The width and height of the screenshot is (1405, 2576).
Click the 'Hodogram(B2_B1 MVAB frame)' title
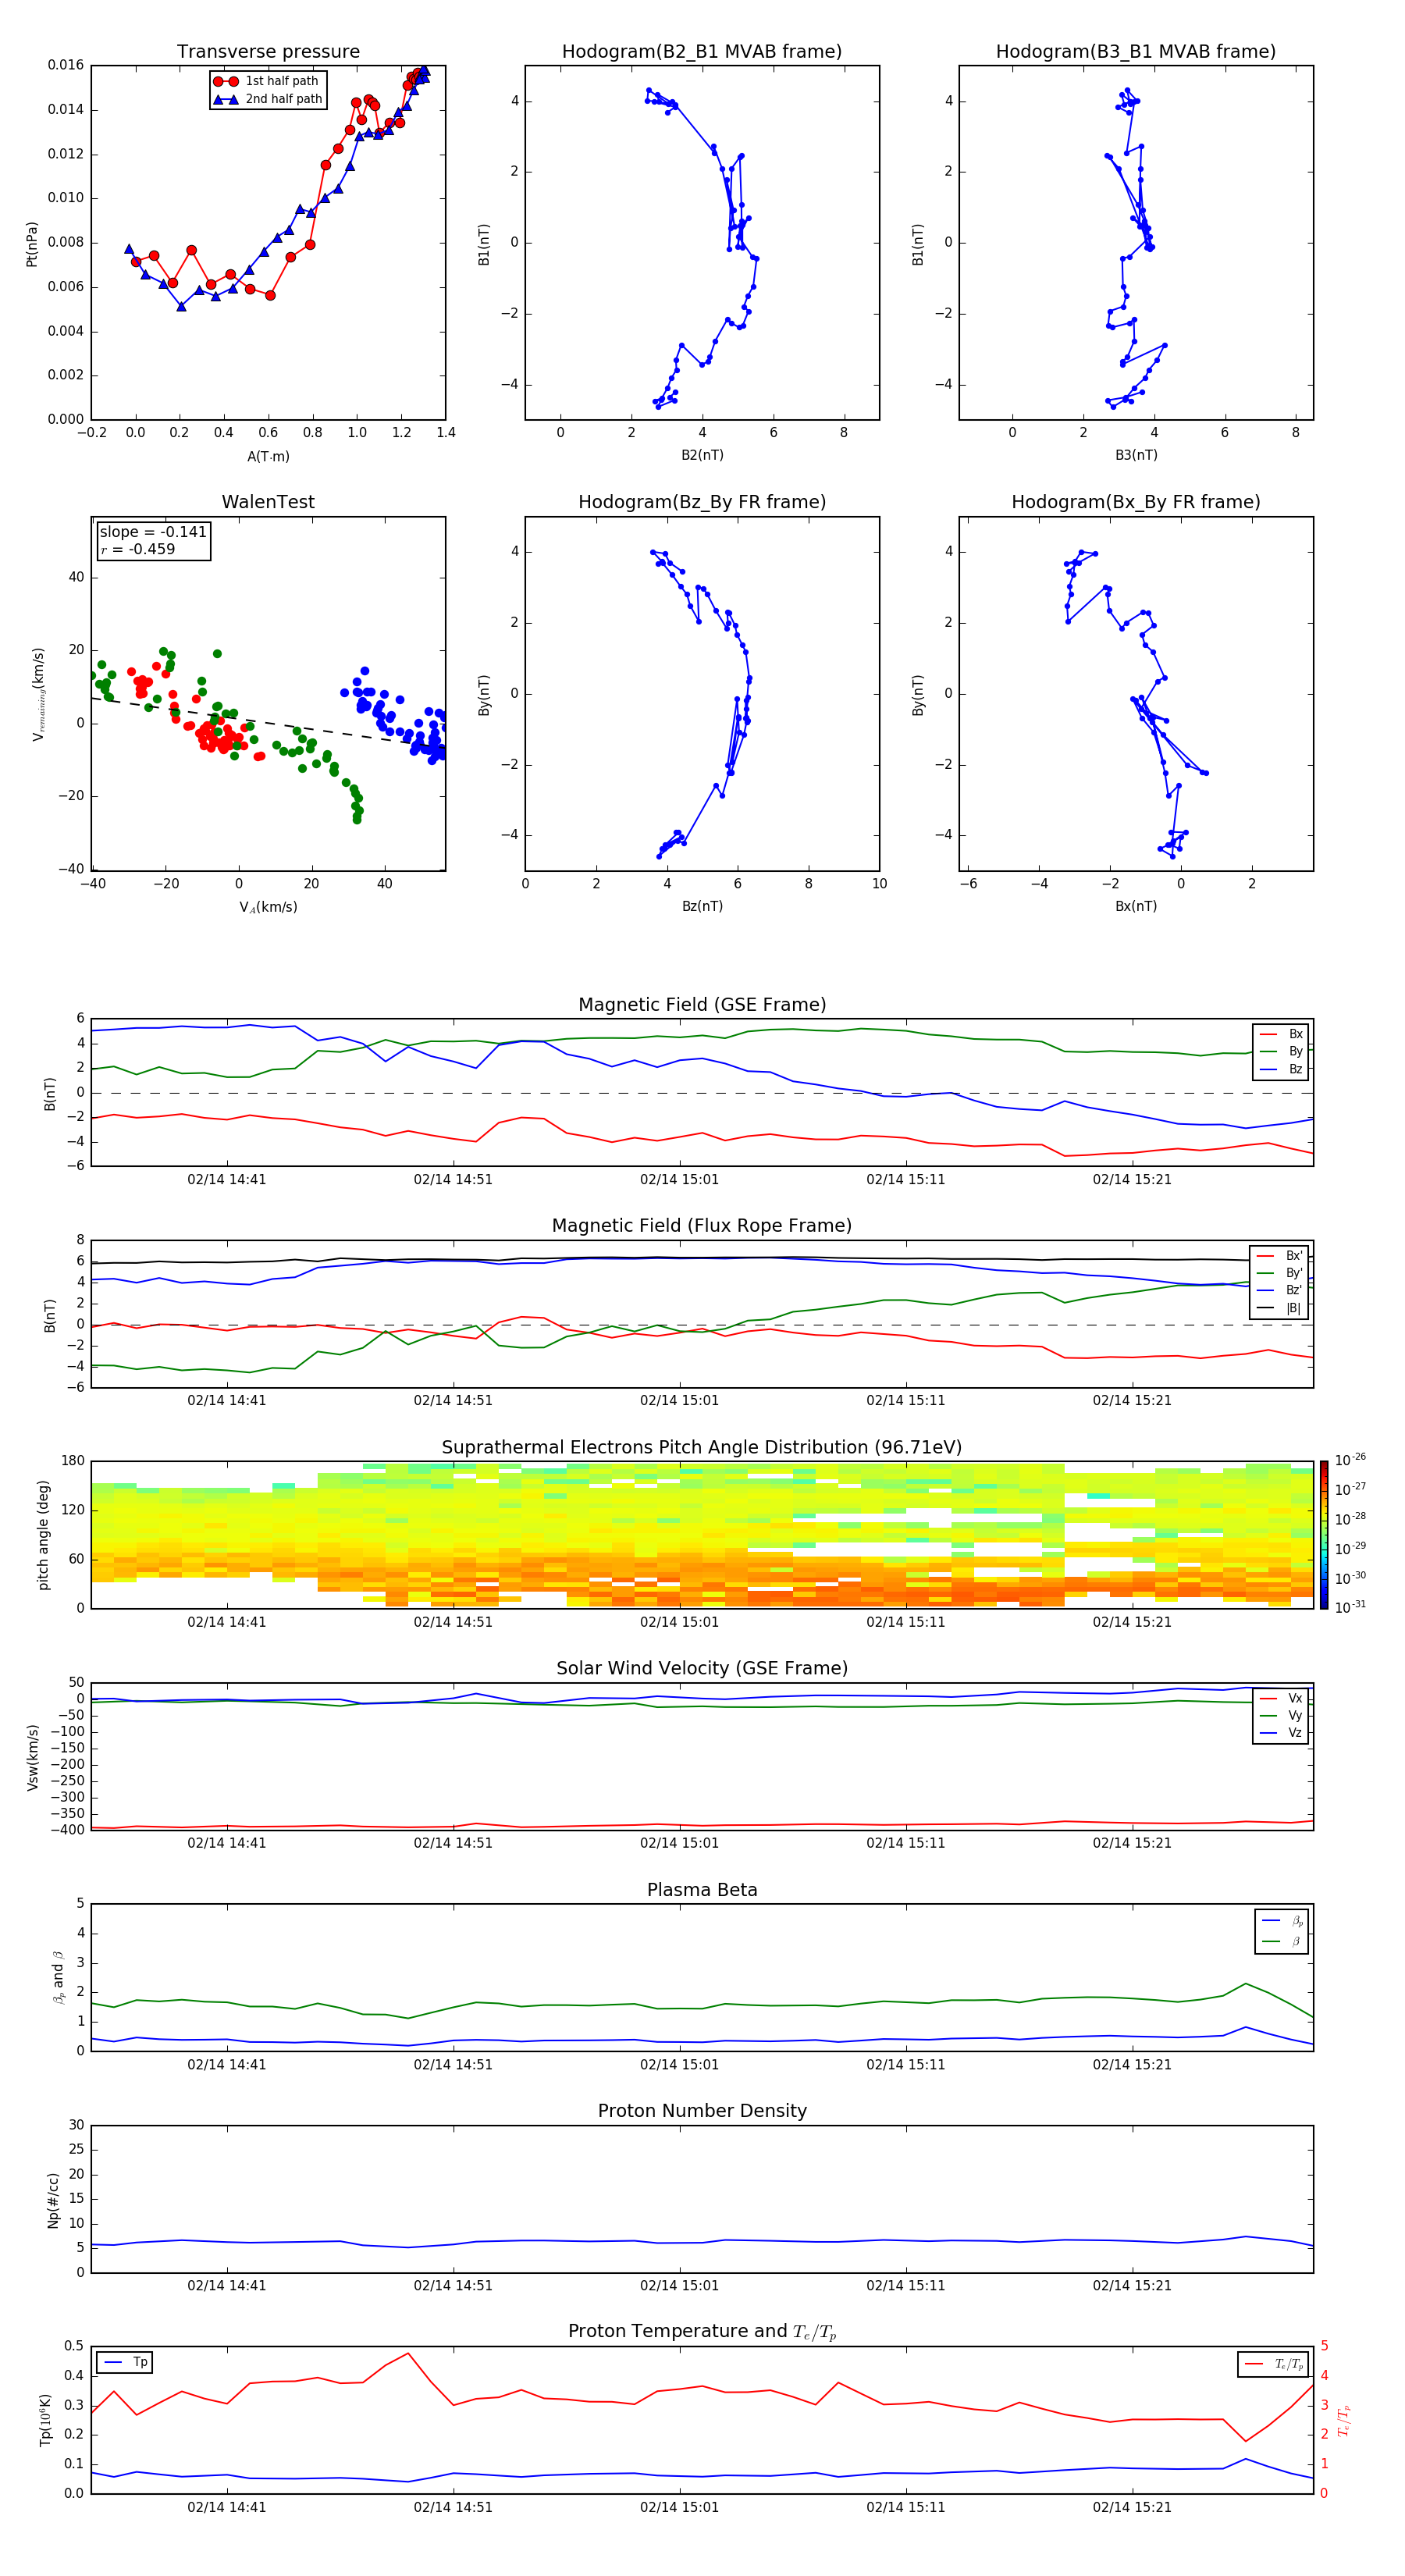[702, 51]
